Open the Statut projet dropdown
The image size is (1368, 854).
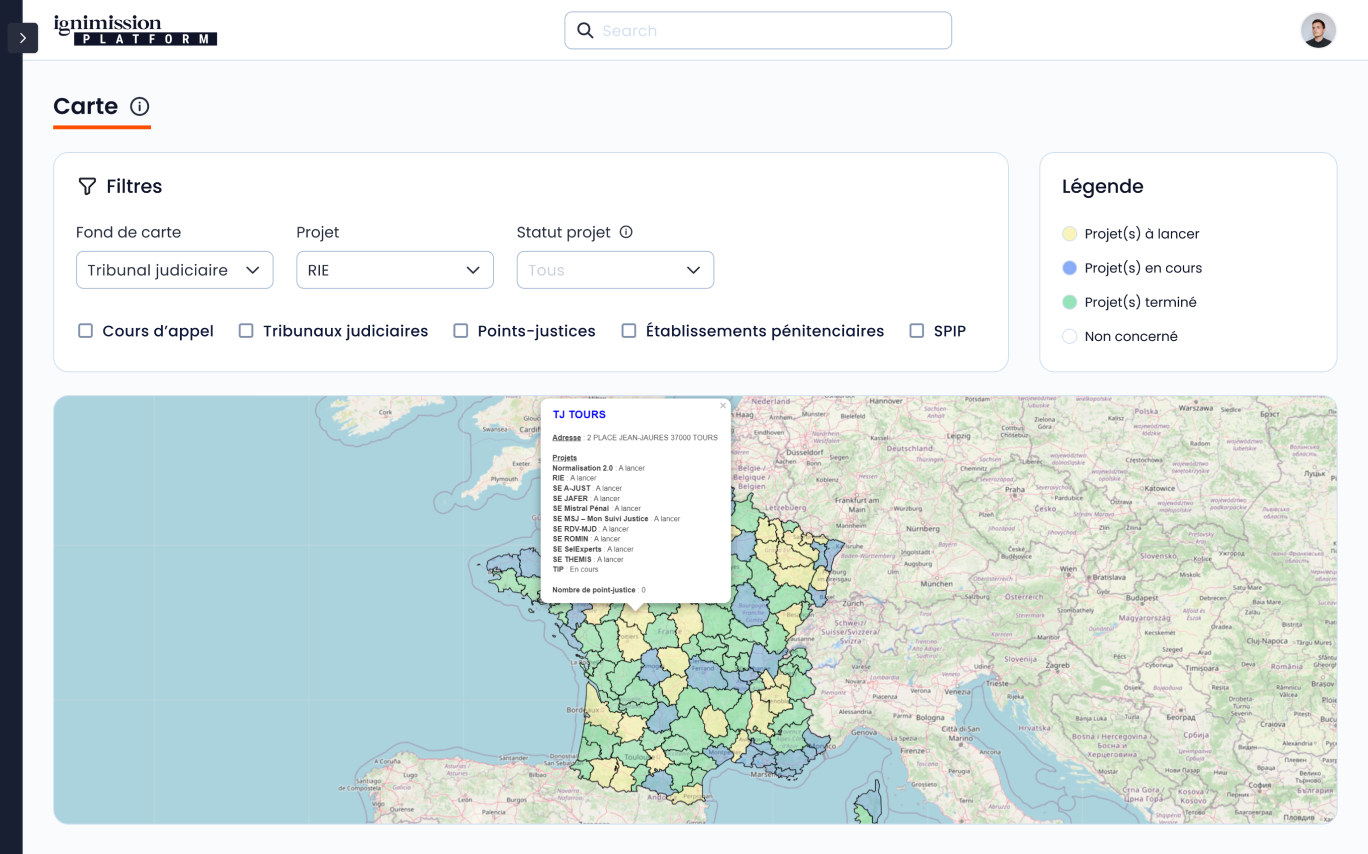[x=615, y=270]
